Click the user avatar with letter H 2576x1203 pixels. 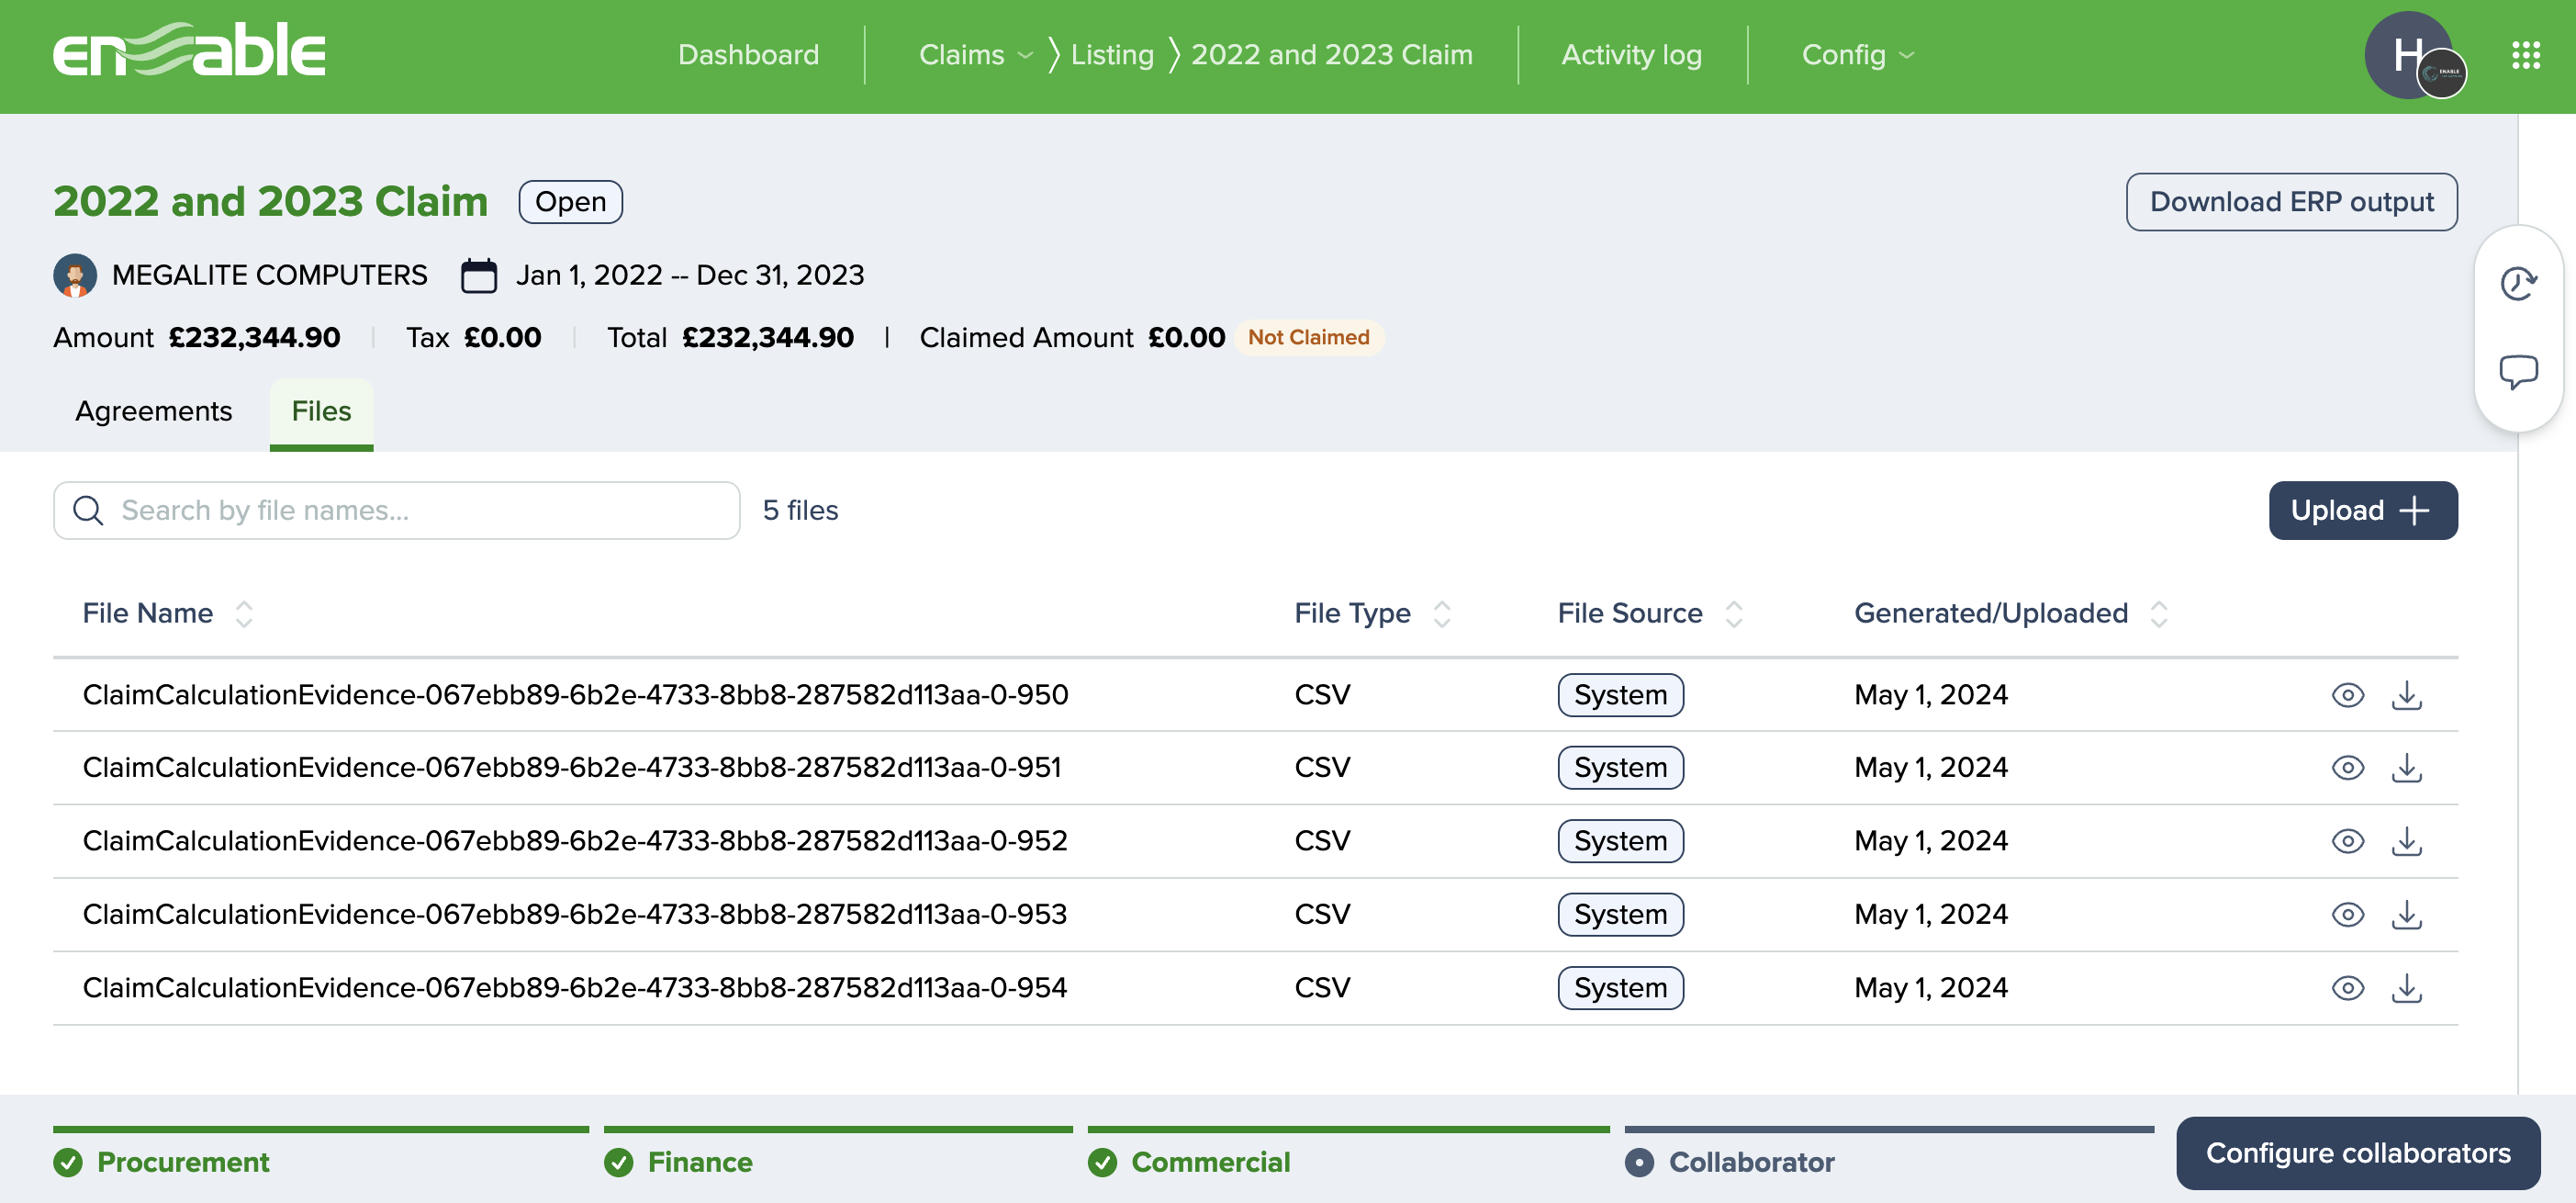2407,55
